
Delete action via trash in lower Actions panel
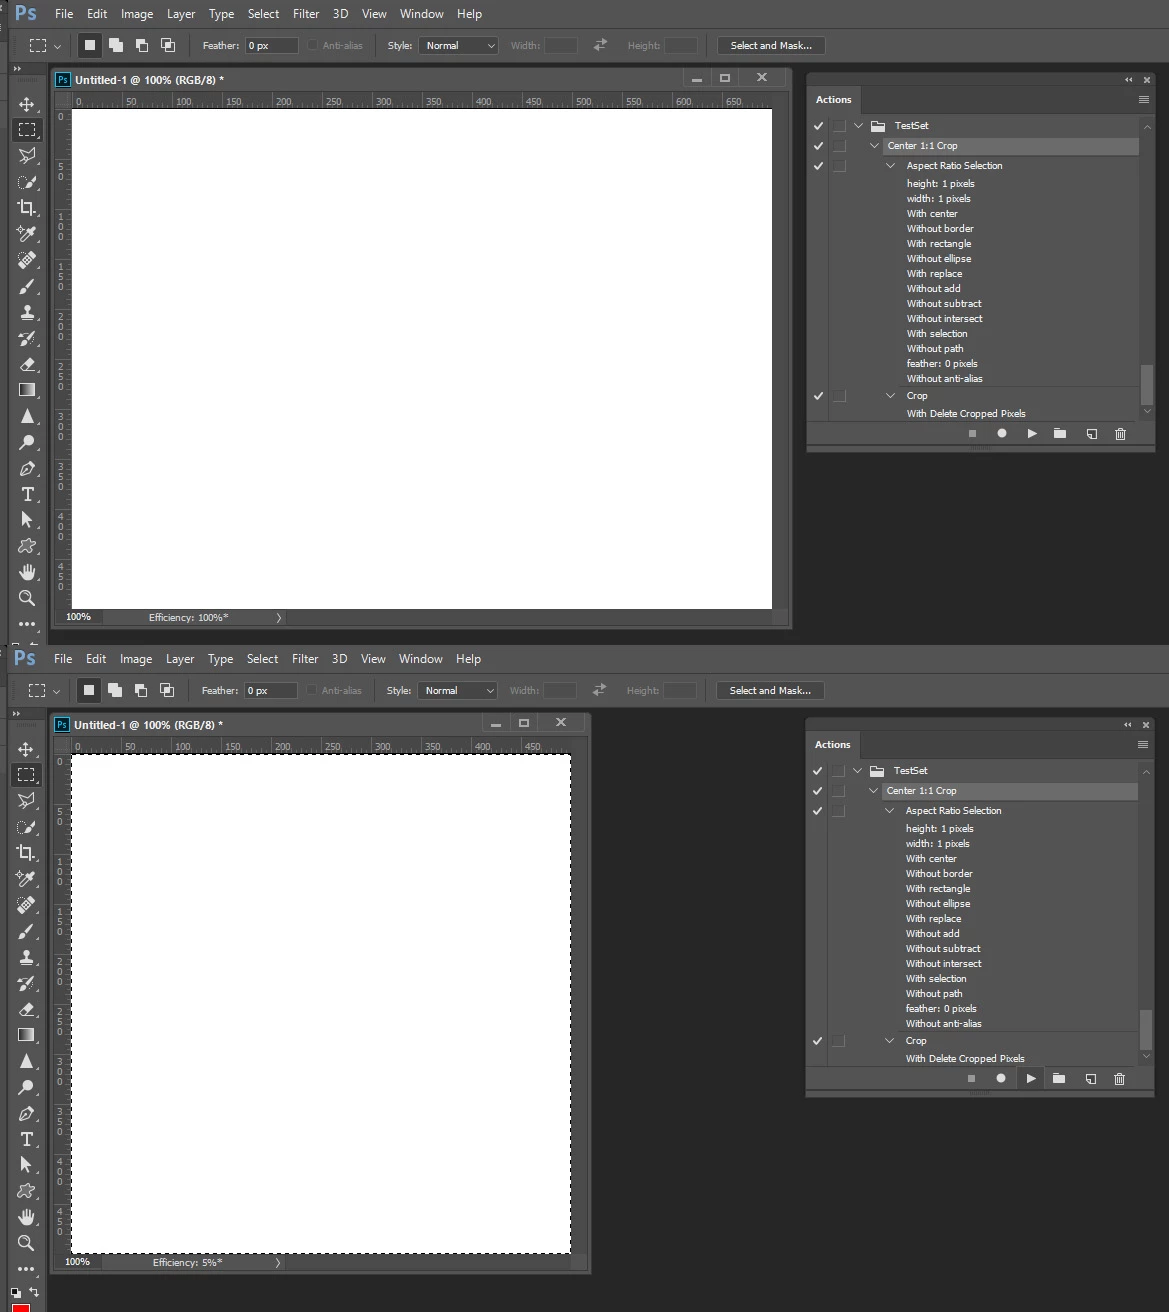[x=1119, y=1079]
